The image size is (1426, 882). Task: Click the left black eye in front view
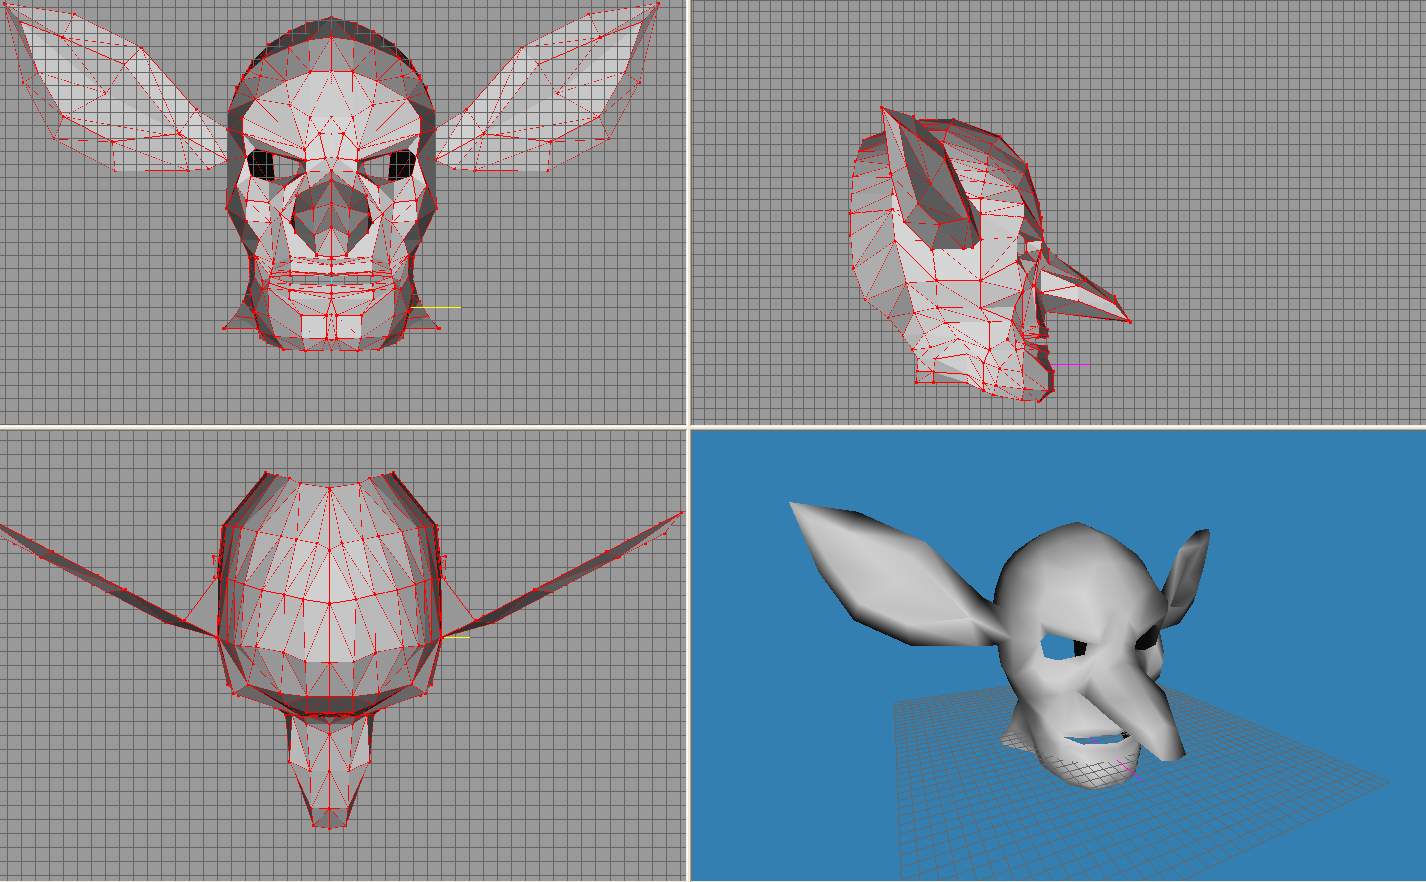point(261,164)
